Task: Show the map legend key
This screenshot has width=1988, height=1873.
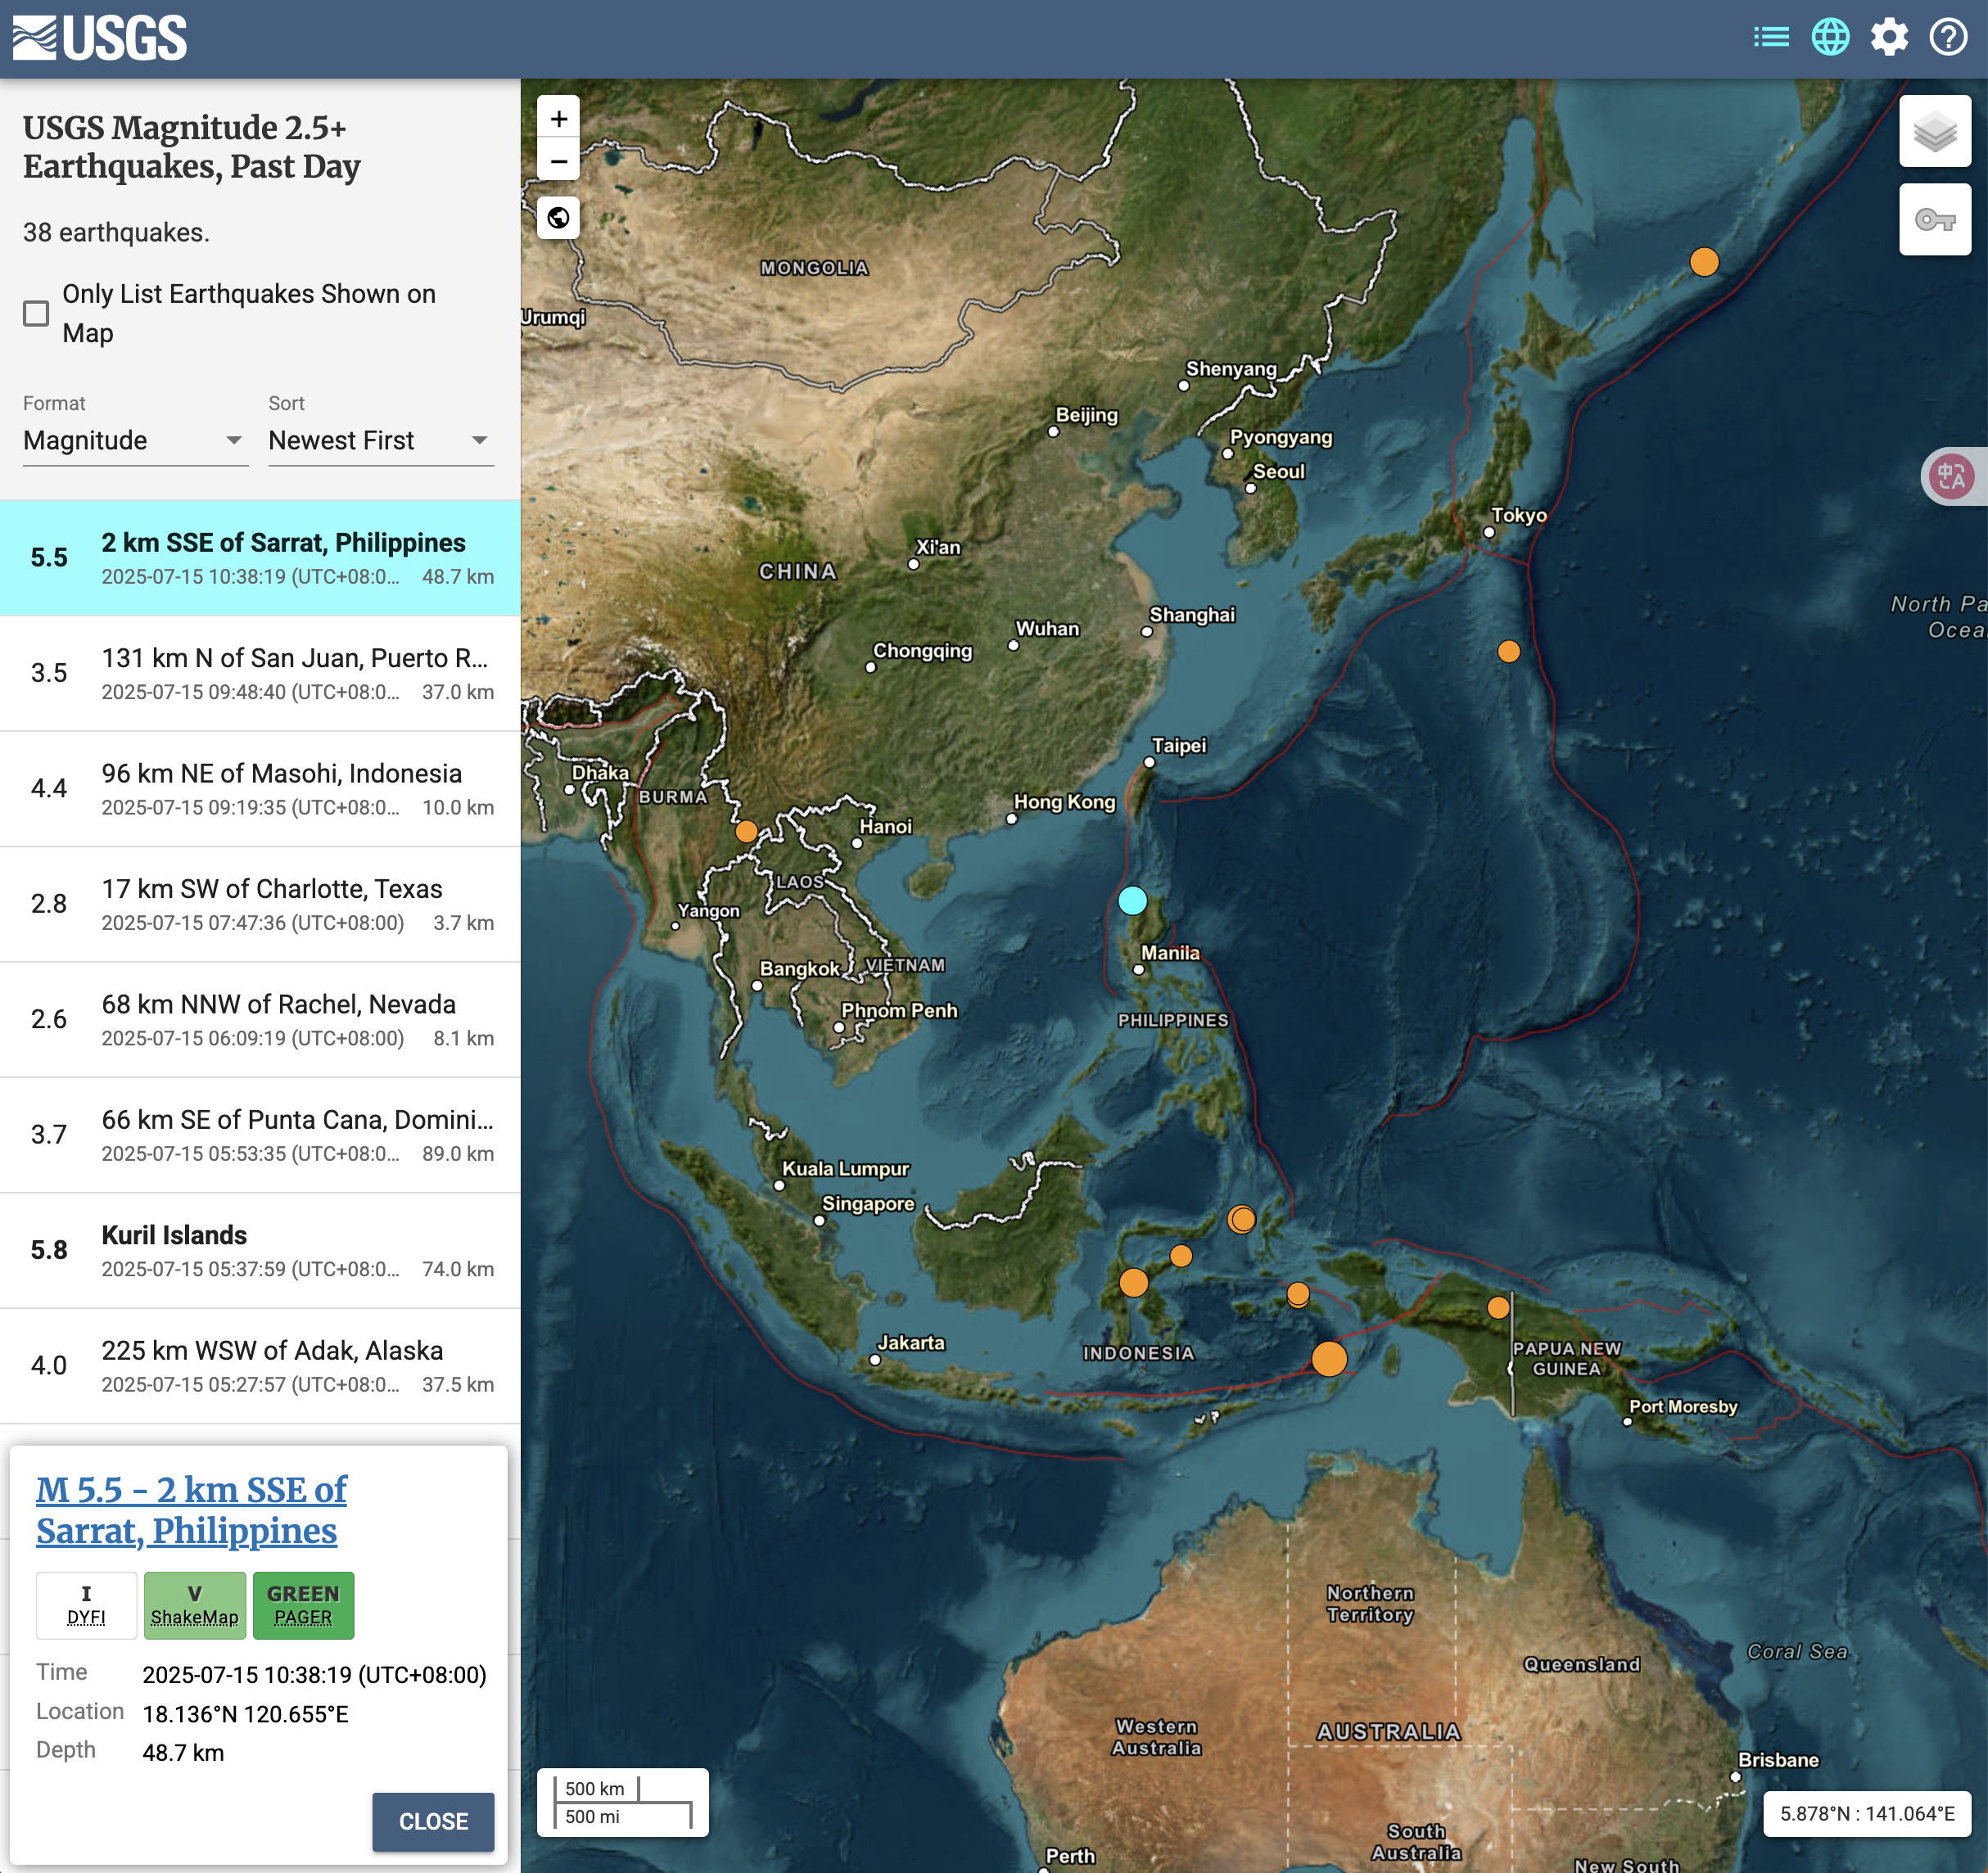Action: 1934,220
